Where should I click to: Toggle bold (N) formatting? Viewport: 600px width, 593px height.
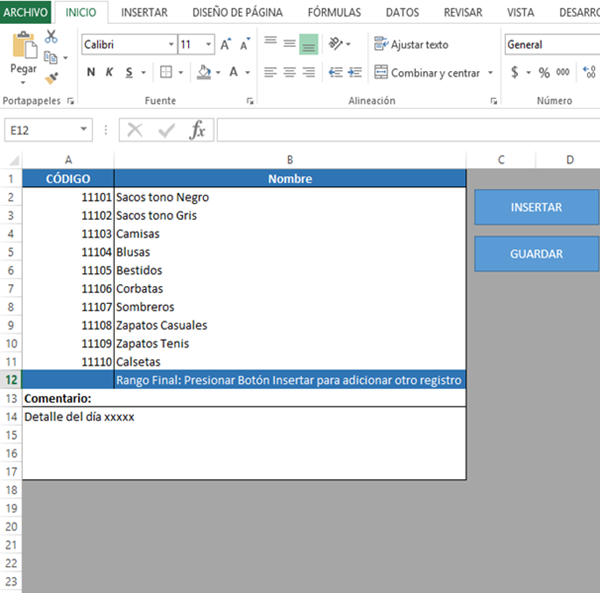click(91, 73)
